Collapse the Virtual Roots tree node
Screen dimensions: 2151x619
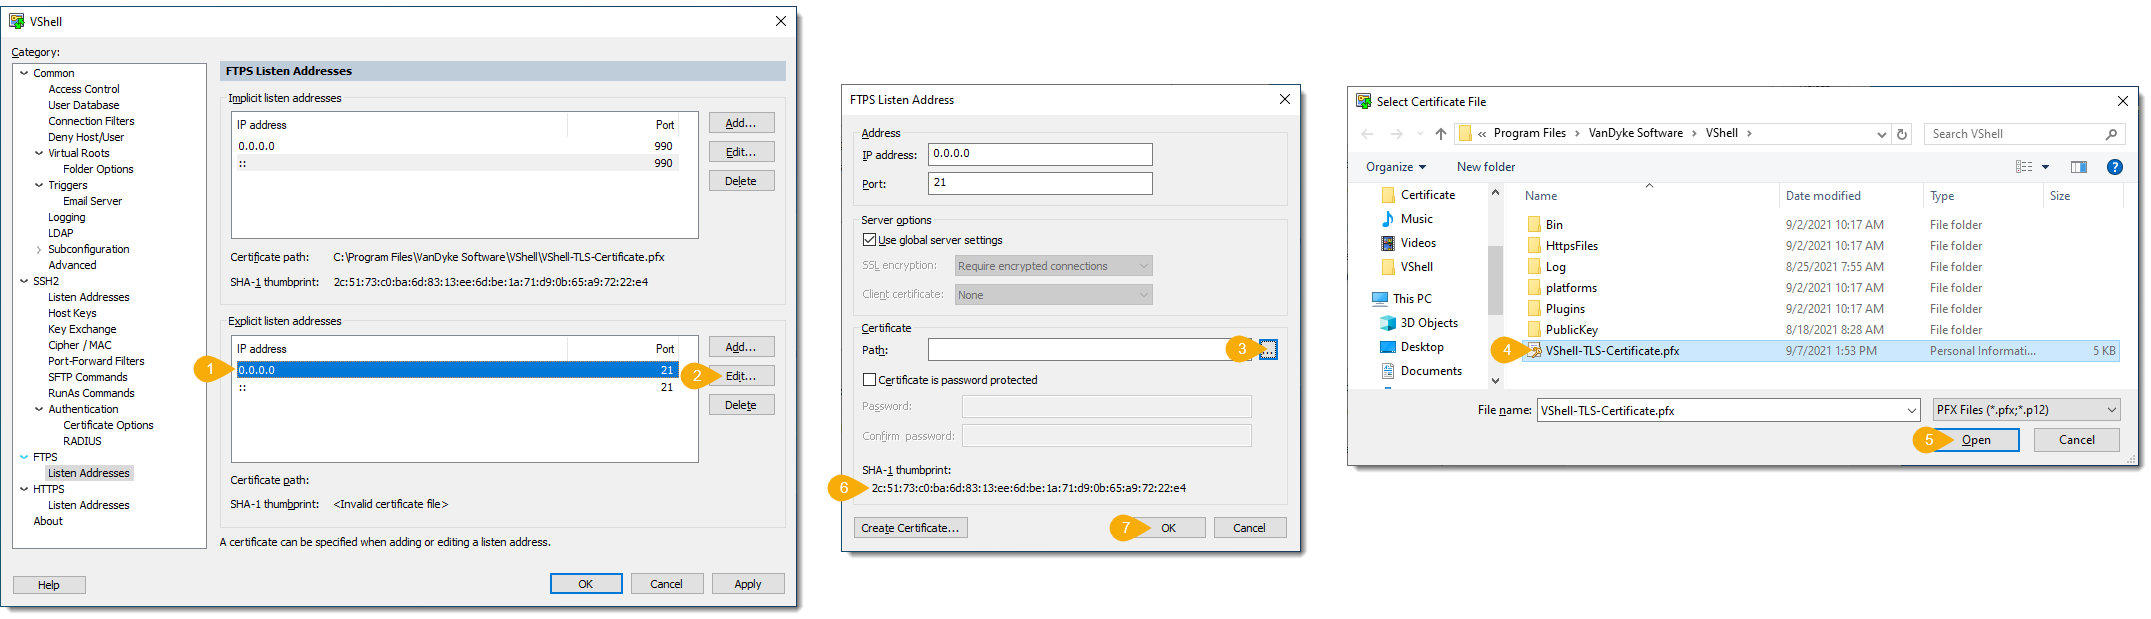pyautogui.click(x=39, y=153)
